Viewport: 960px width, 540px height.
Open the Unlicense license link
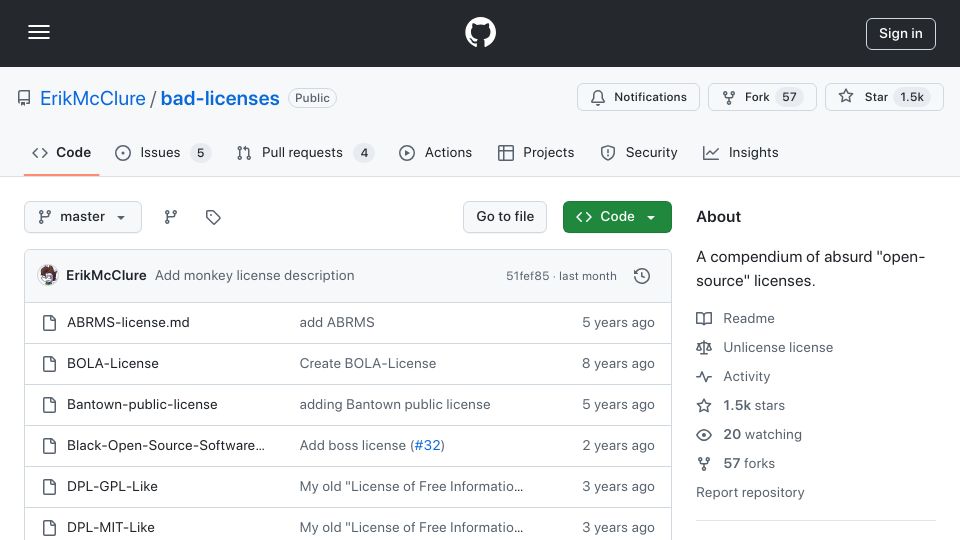(x=778, y=348)
